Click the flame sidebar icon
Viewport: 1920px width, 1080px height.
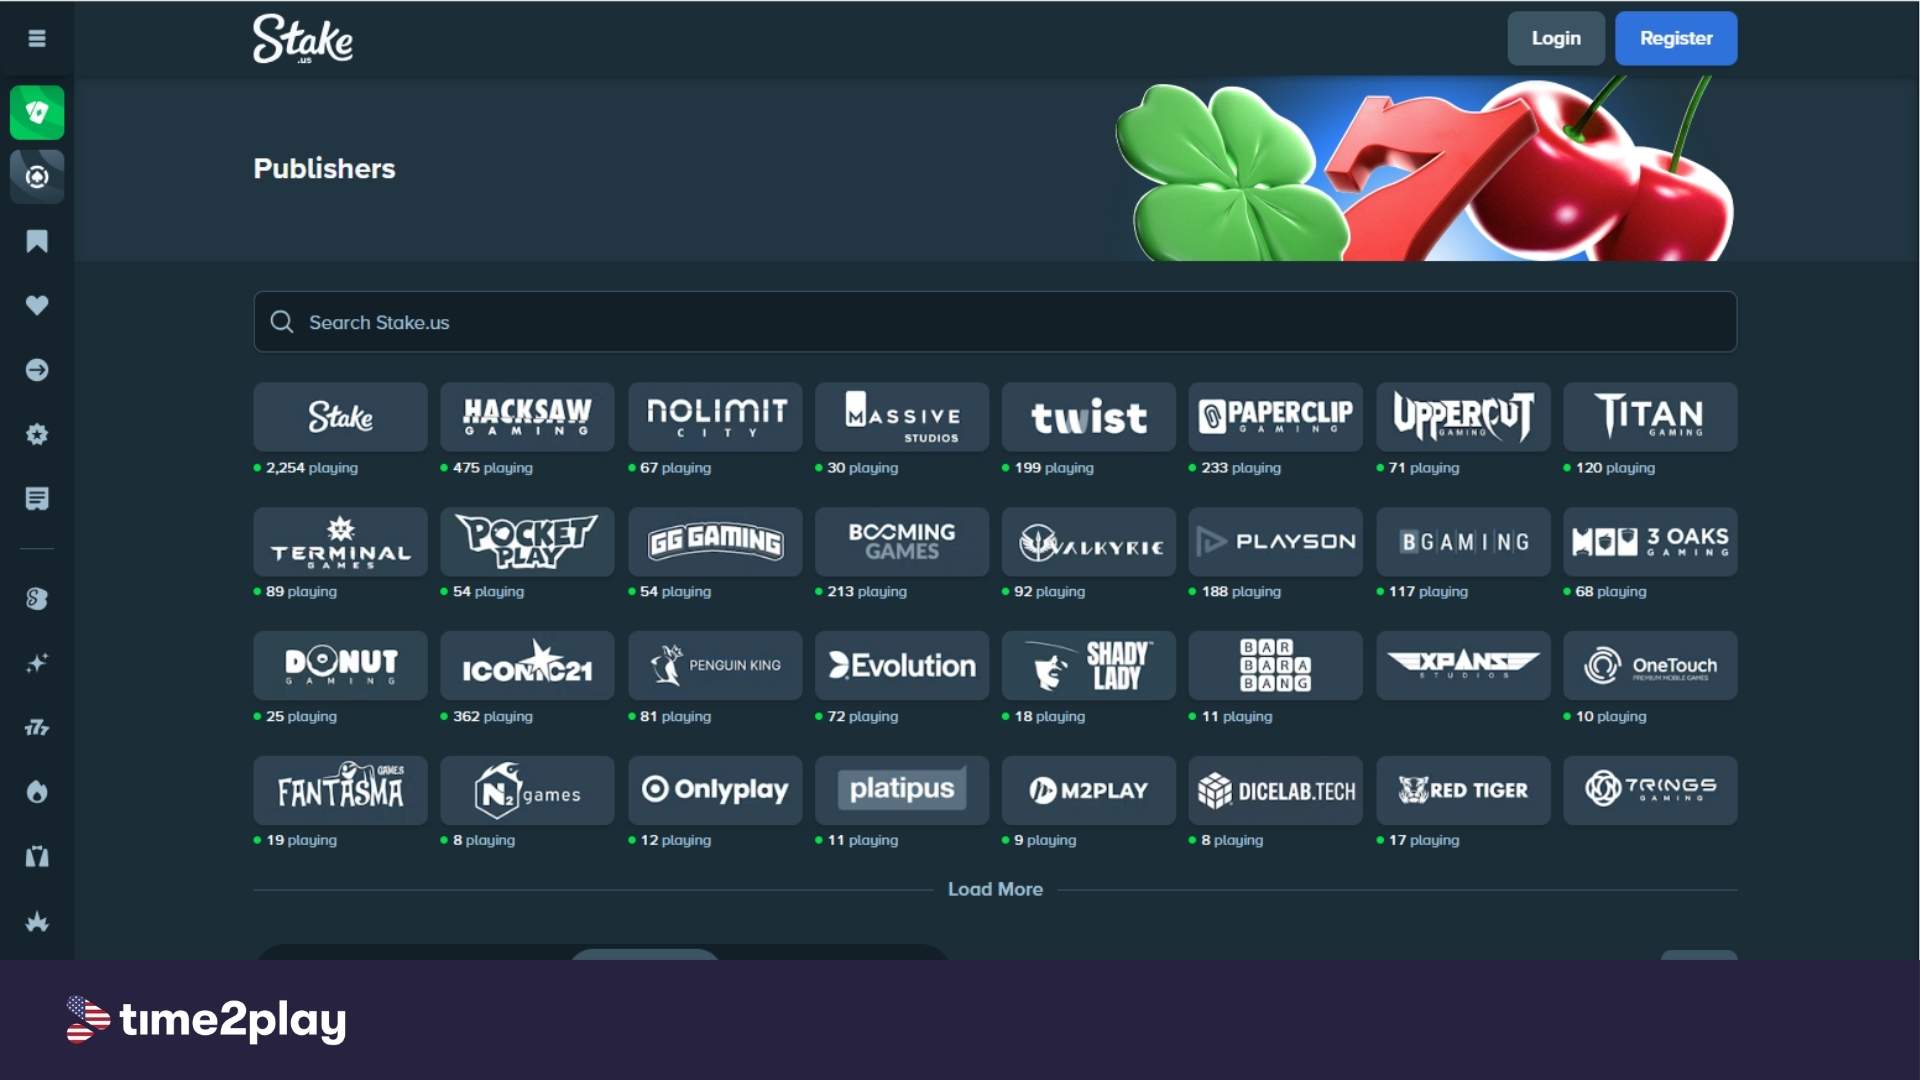coord(37,792)
